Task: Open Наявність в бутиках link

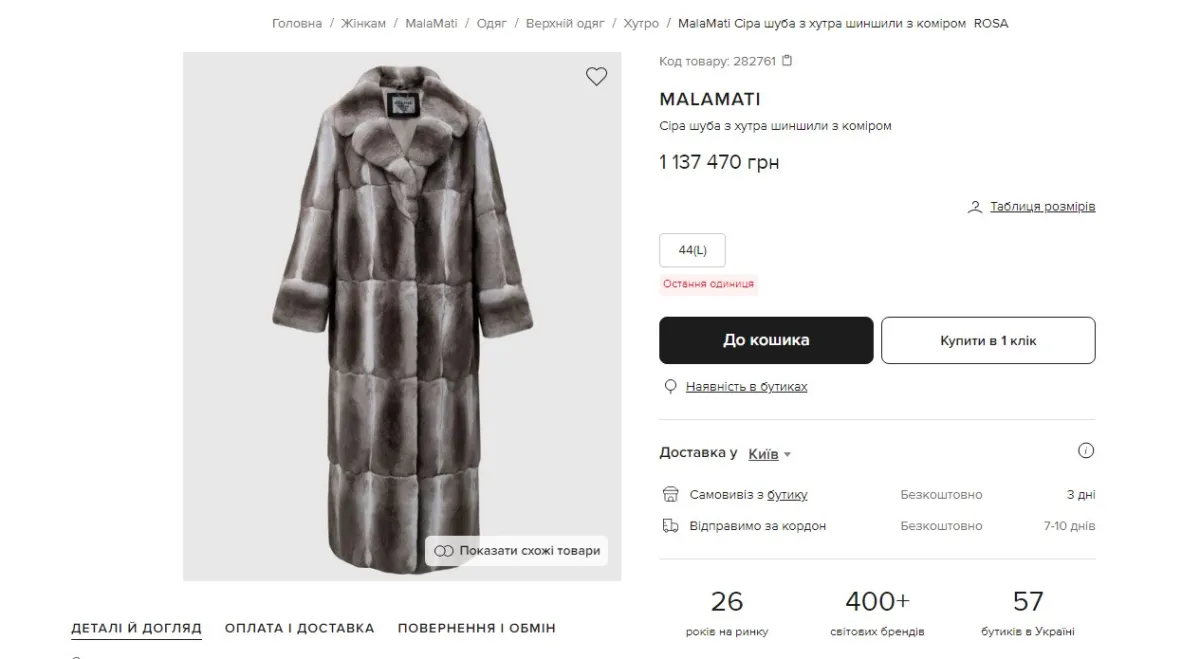Action: [746, 387]
